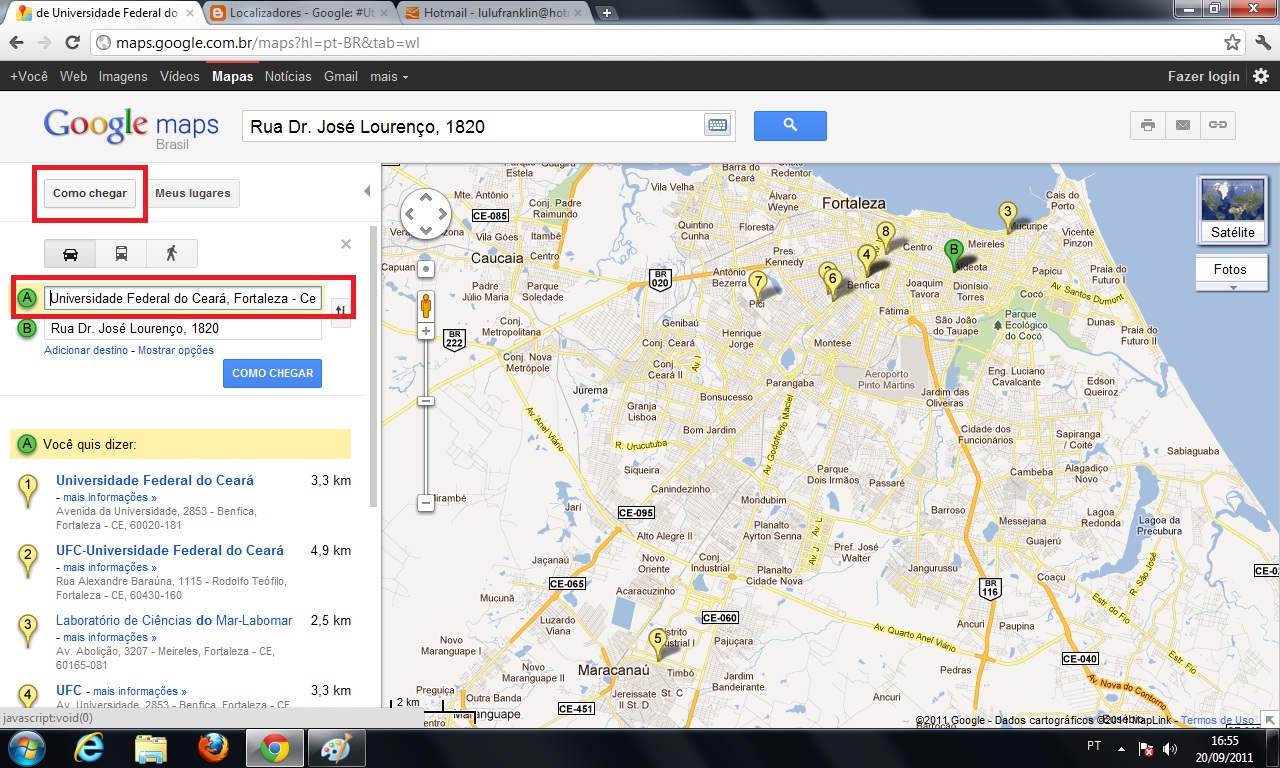Open the settings gear icon

1261,76
